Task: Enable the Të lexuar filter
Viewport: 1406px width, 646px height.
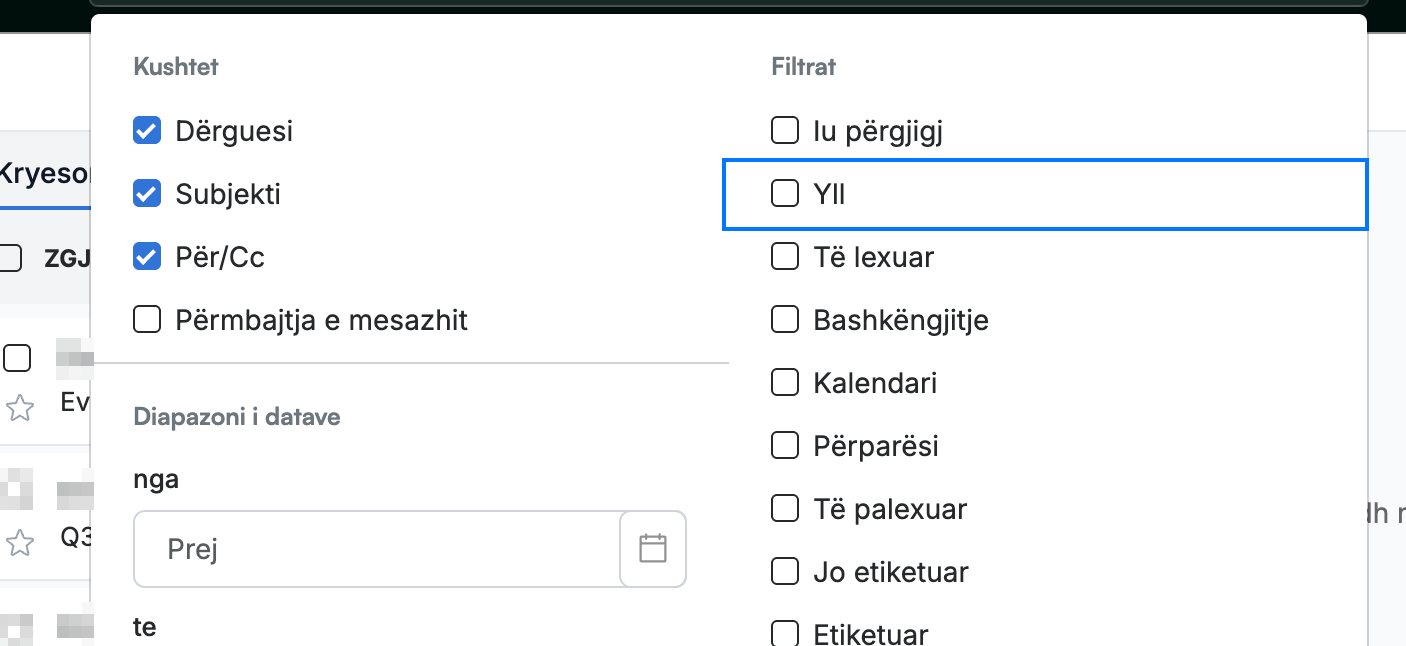Action: pos(785,257)
